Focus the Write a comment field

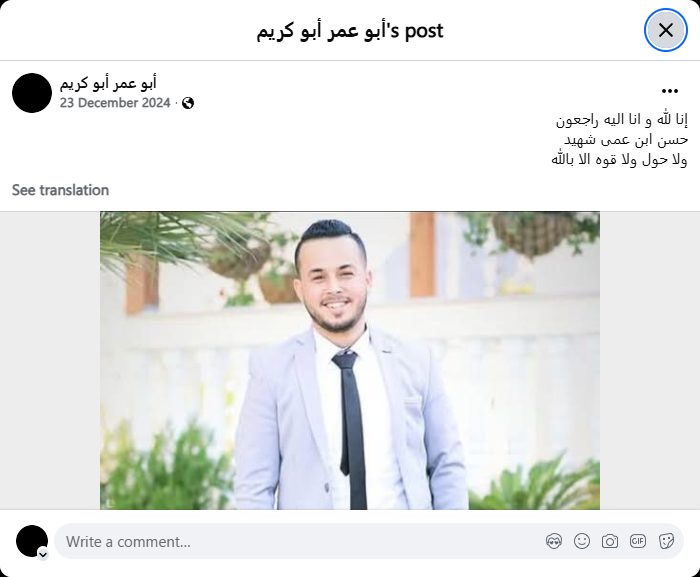click(369, 541)
